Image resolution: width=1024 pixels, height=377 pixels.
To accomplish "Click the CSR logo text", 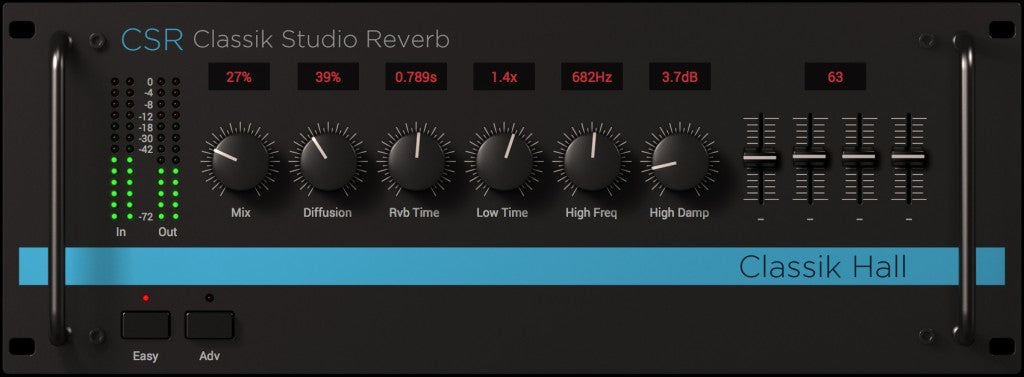I will tap(152, 41).
